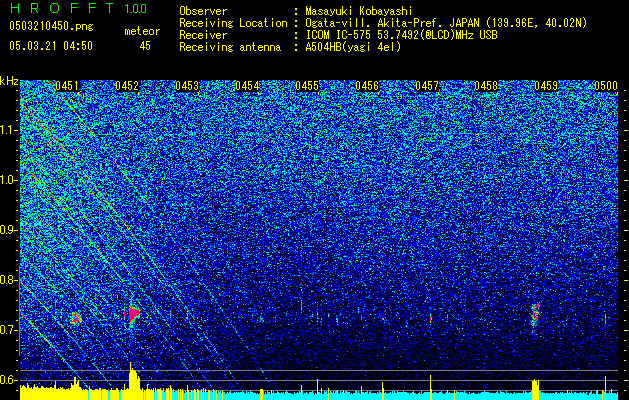Click time marker 0455

click(x=307, y=86)
